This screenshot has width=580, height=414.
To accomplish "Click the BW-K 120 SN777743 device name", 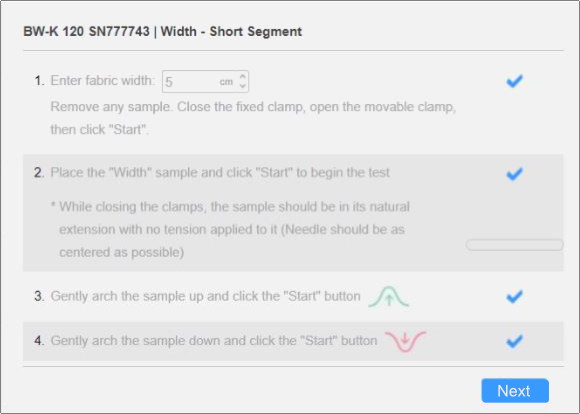I will [x=86, y=31].
